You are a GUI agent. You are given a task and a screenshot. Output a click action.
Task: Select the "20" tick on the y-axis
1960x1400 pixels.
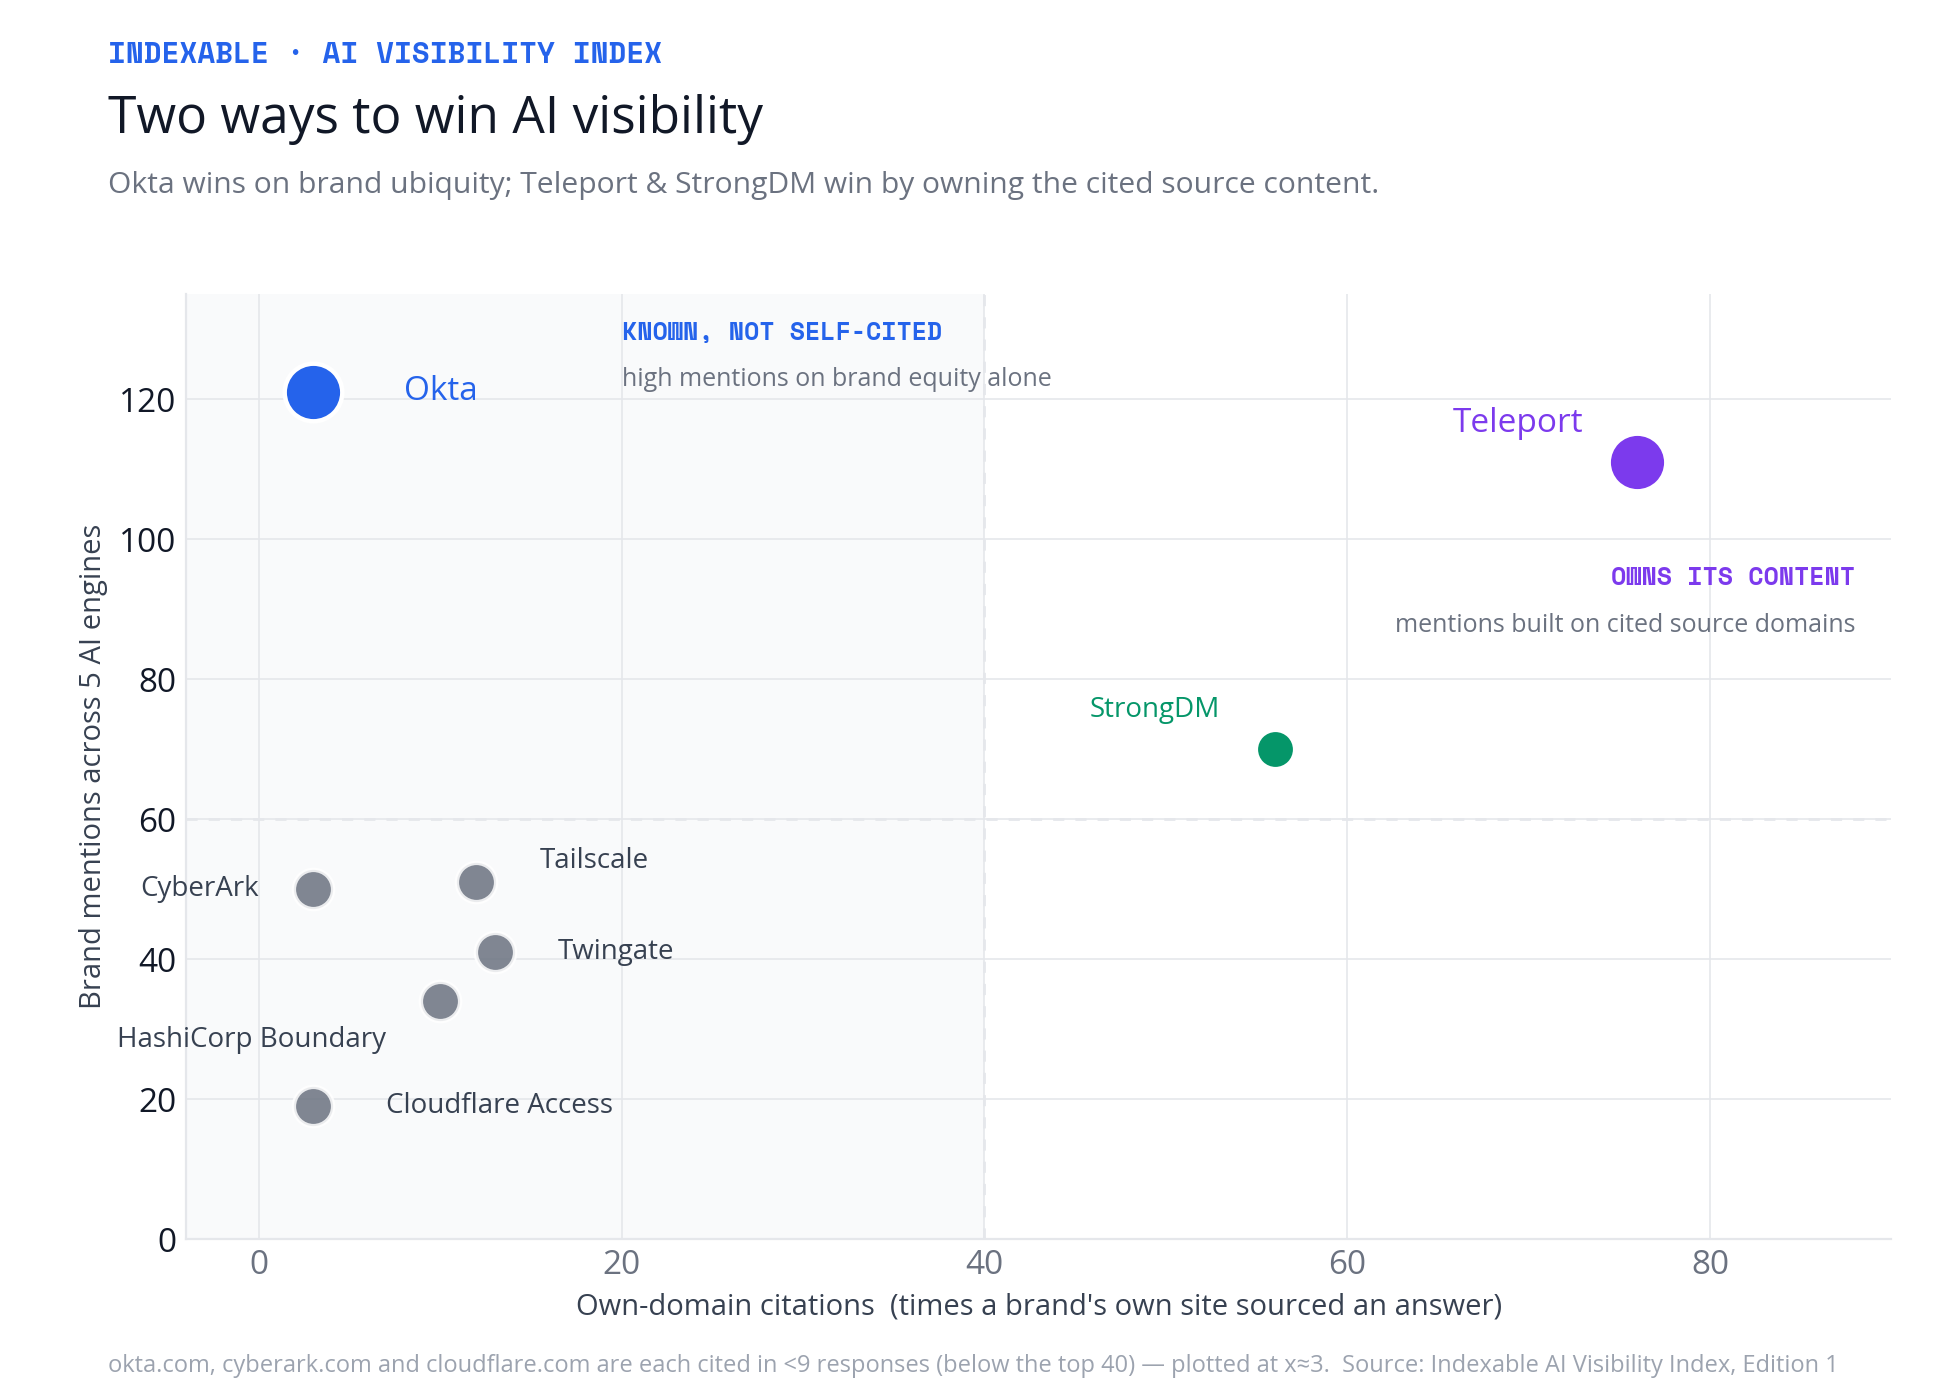click(157, 1100)
